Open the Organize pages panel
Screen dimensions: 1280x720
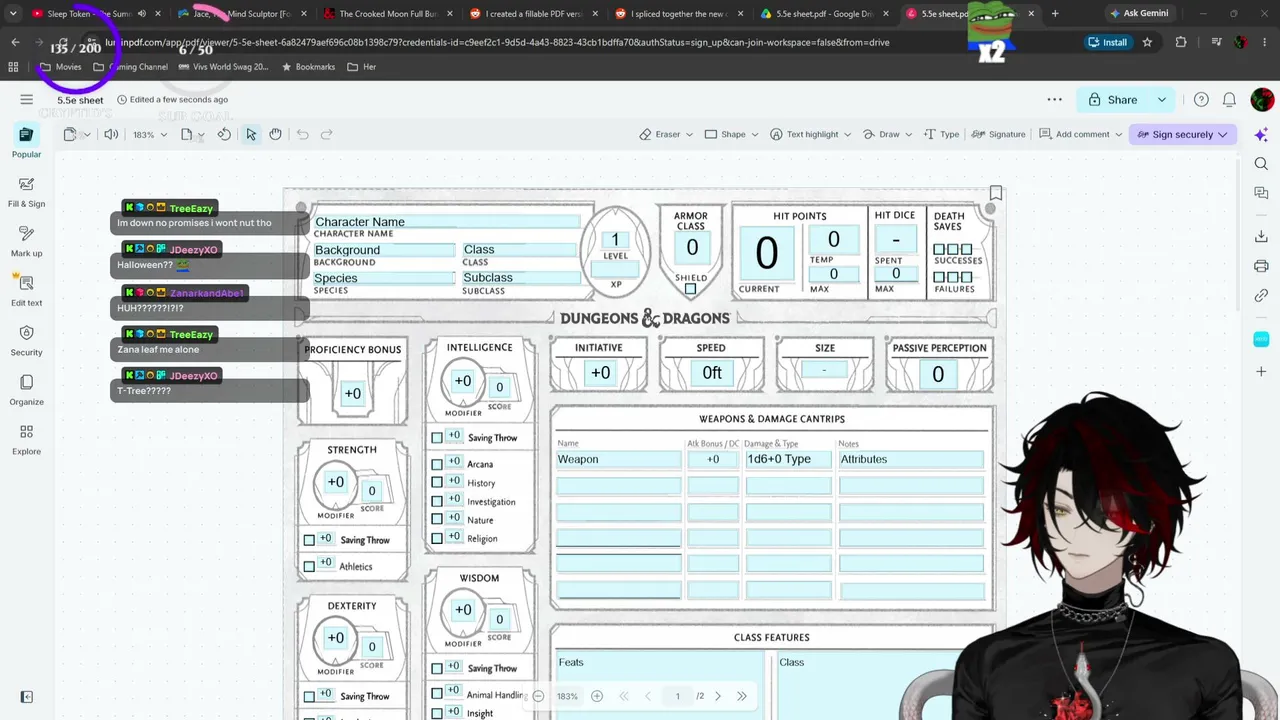[x=26, y=389]
